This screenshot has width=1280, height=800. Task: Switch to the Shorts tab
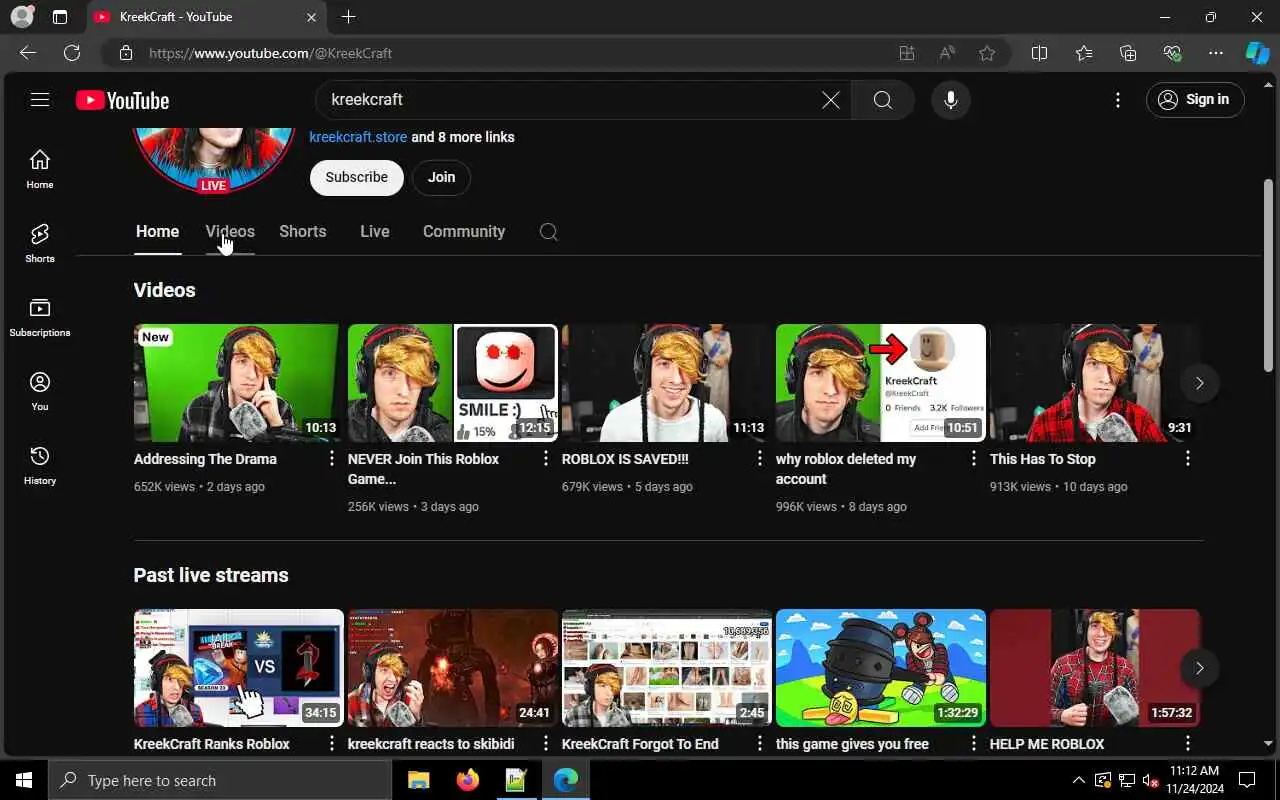pyautogui.click(x=303, y=232)
